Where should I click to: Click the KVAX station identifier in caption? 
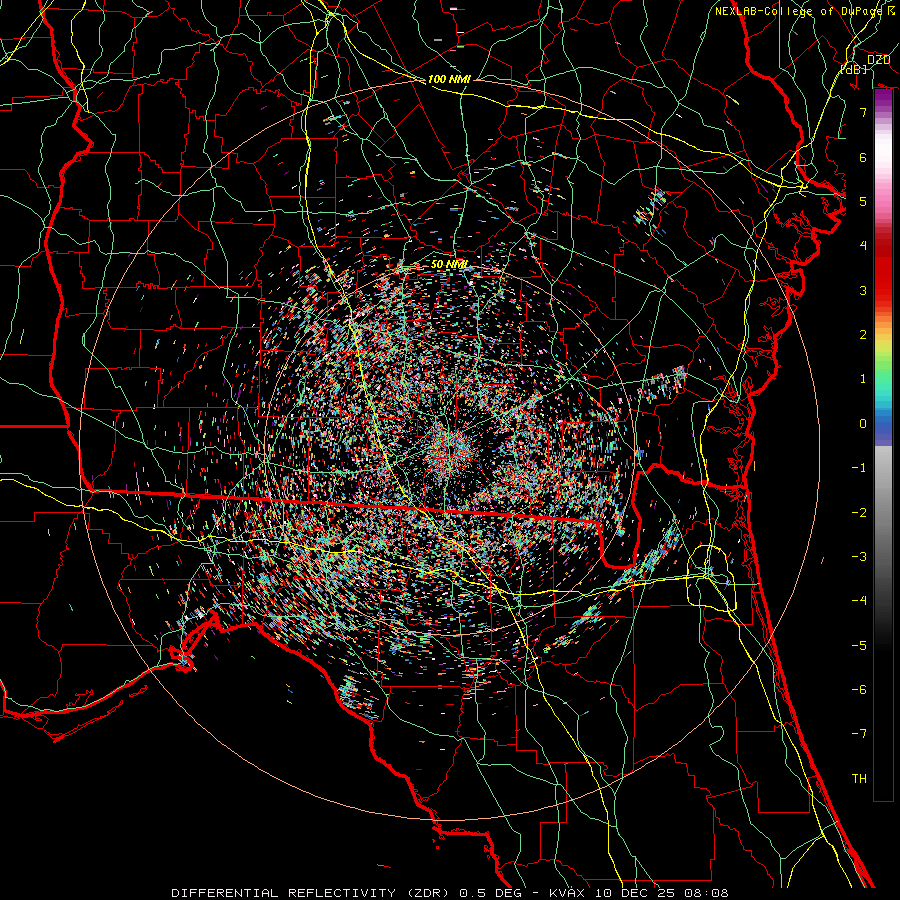click(x=568, y=893)
